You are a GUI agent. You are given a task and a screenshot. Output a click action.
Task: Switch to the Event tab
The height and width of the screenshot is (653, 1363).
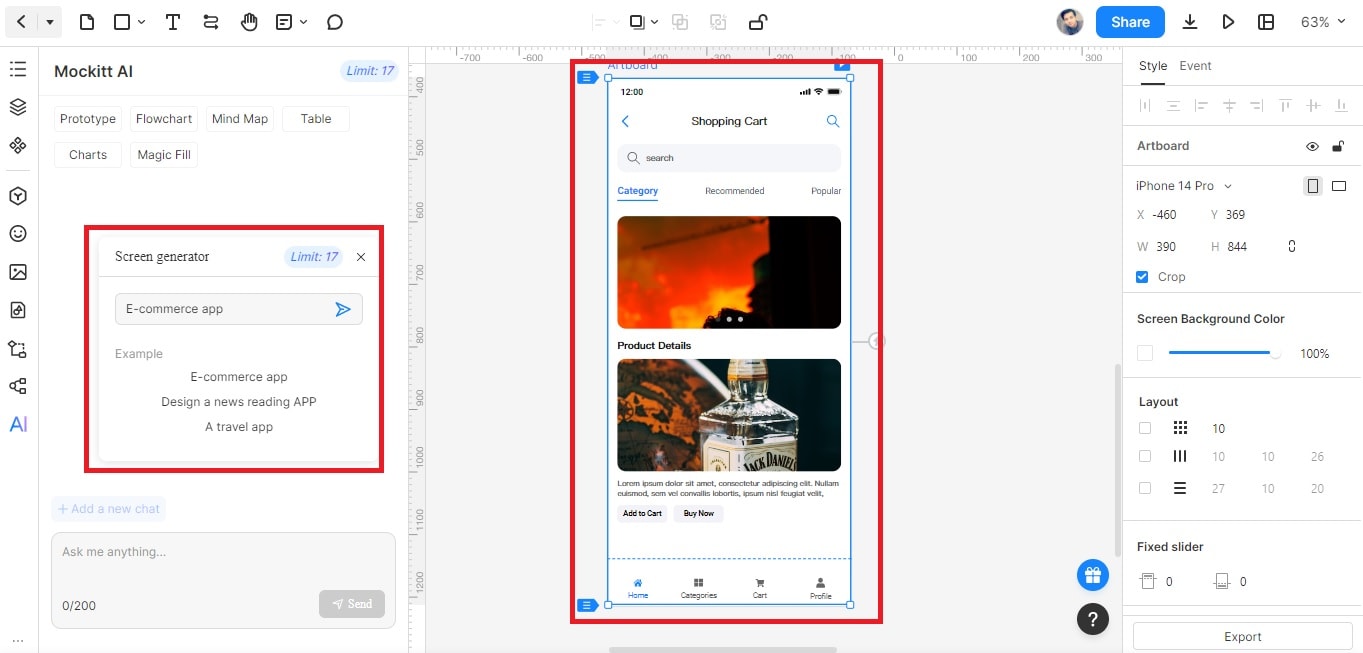[1195, 66]
